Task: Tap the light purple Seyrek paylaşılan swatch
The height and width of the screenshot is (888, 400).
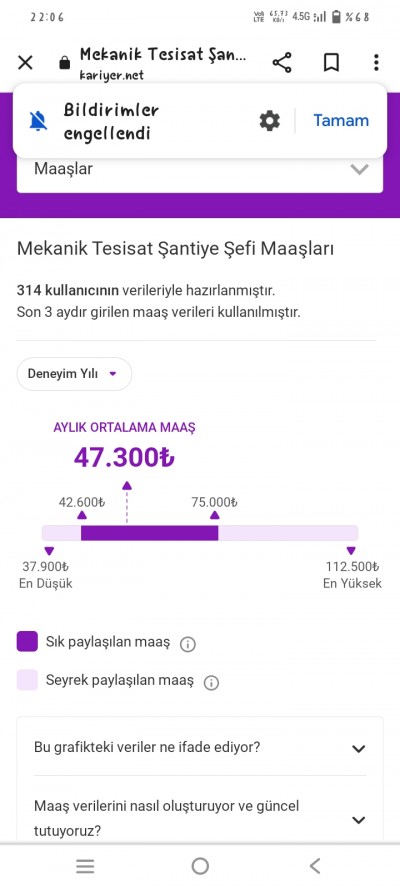Action: coord(27,680)
